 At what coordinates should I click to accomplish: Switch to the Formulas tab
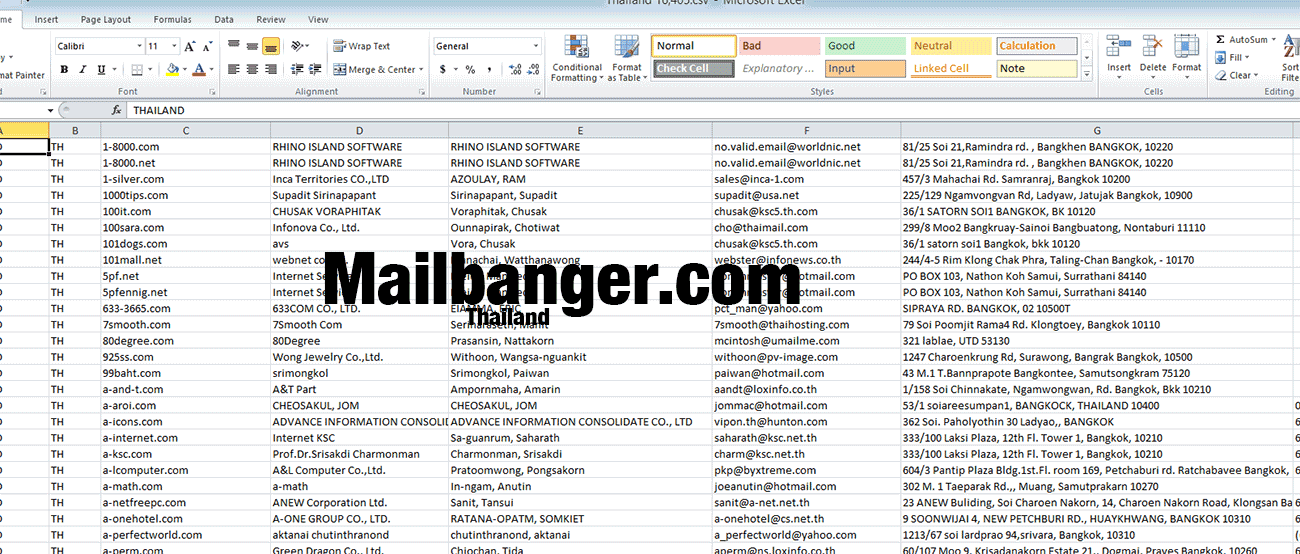coord(173,19)
